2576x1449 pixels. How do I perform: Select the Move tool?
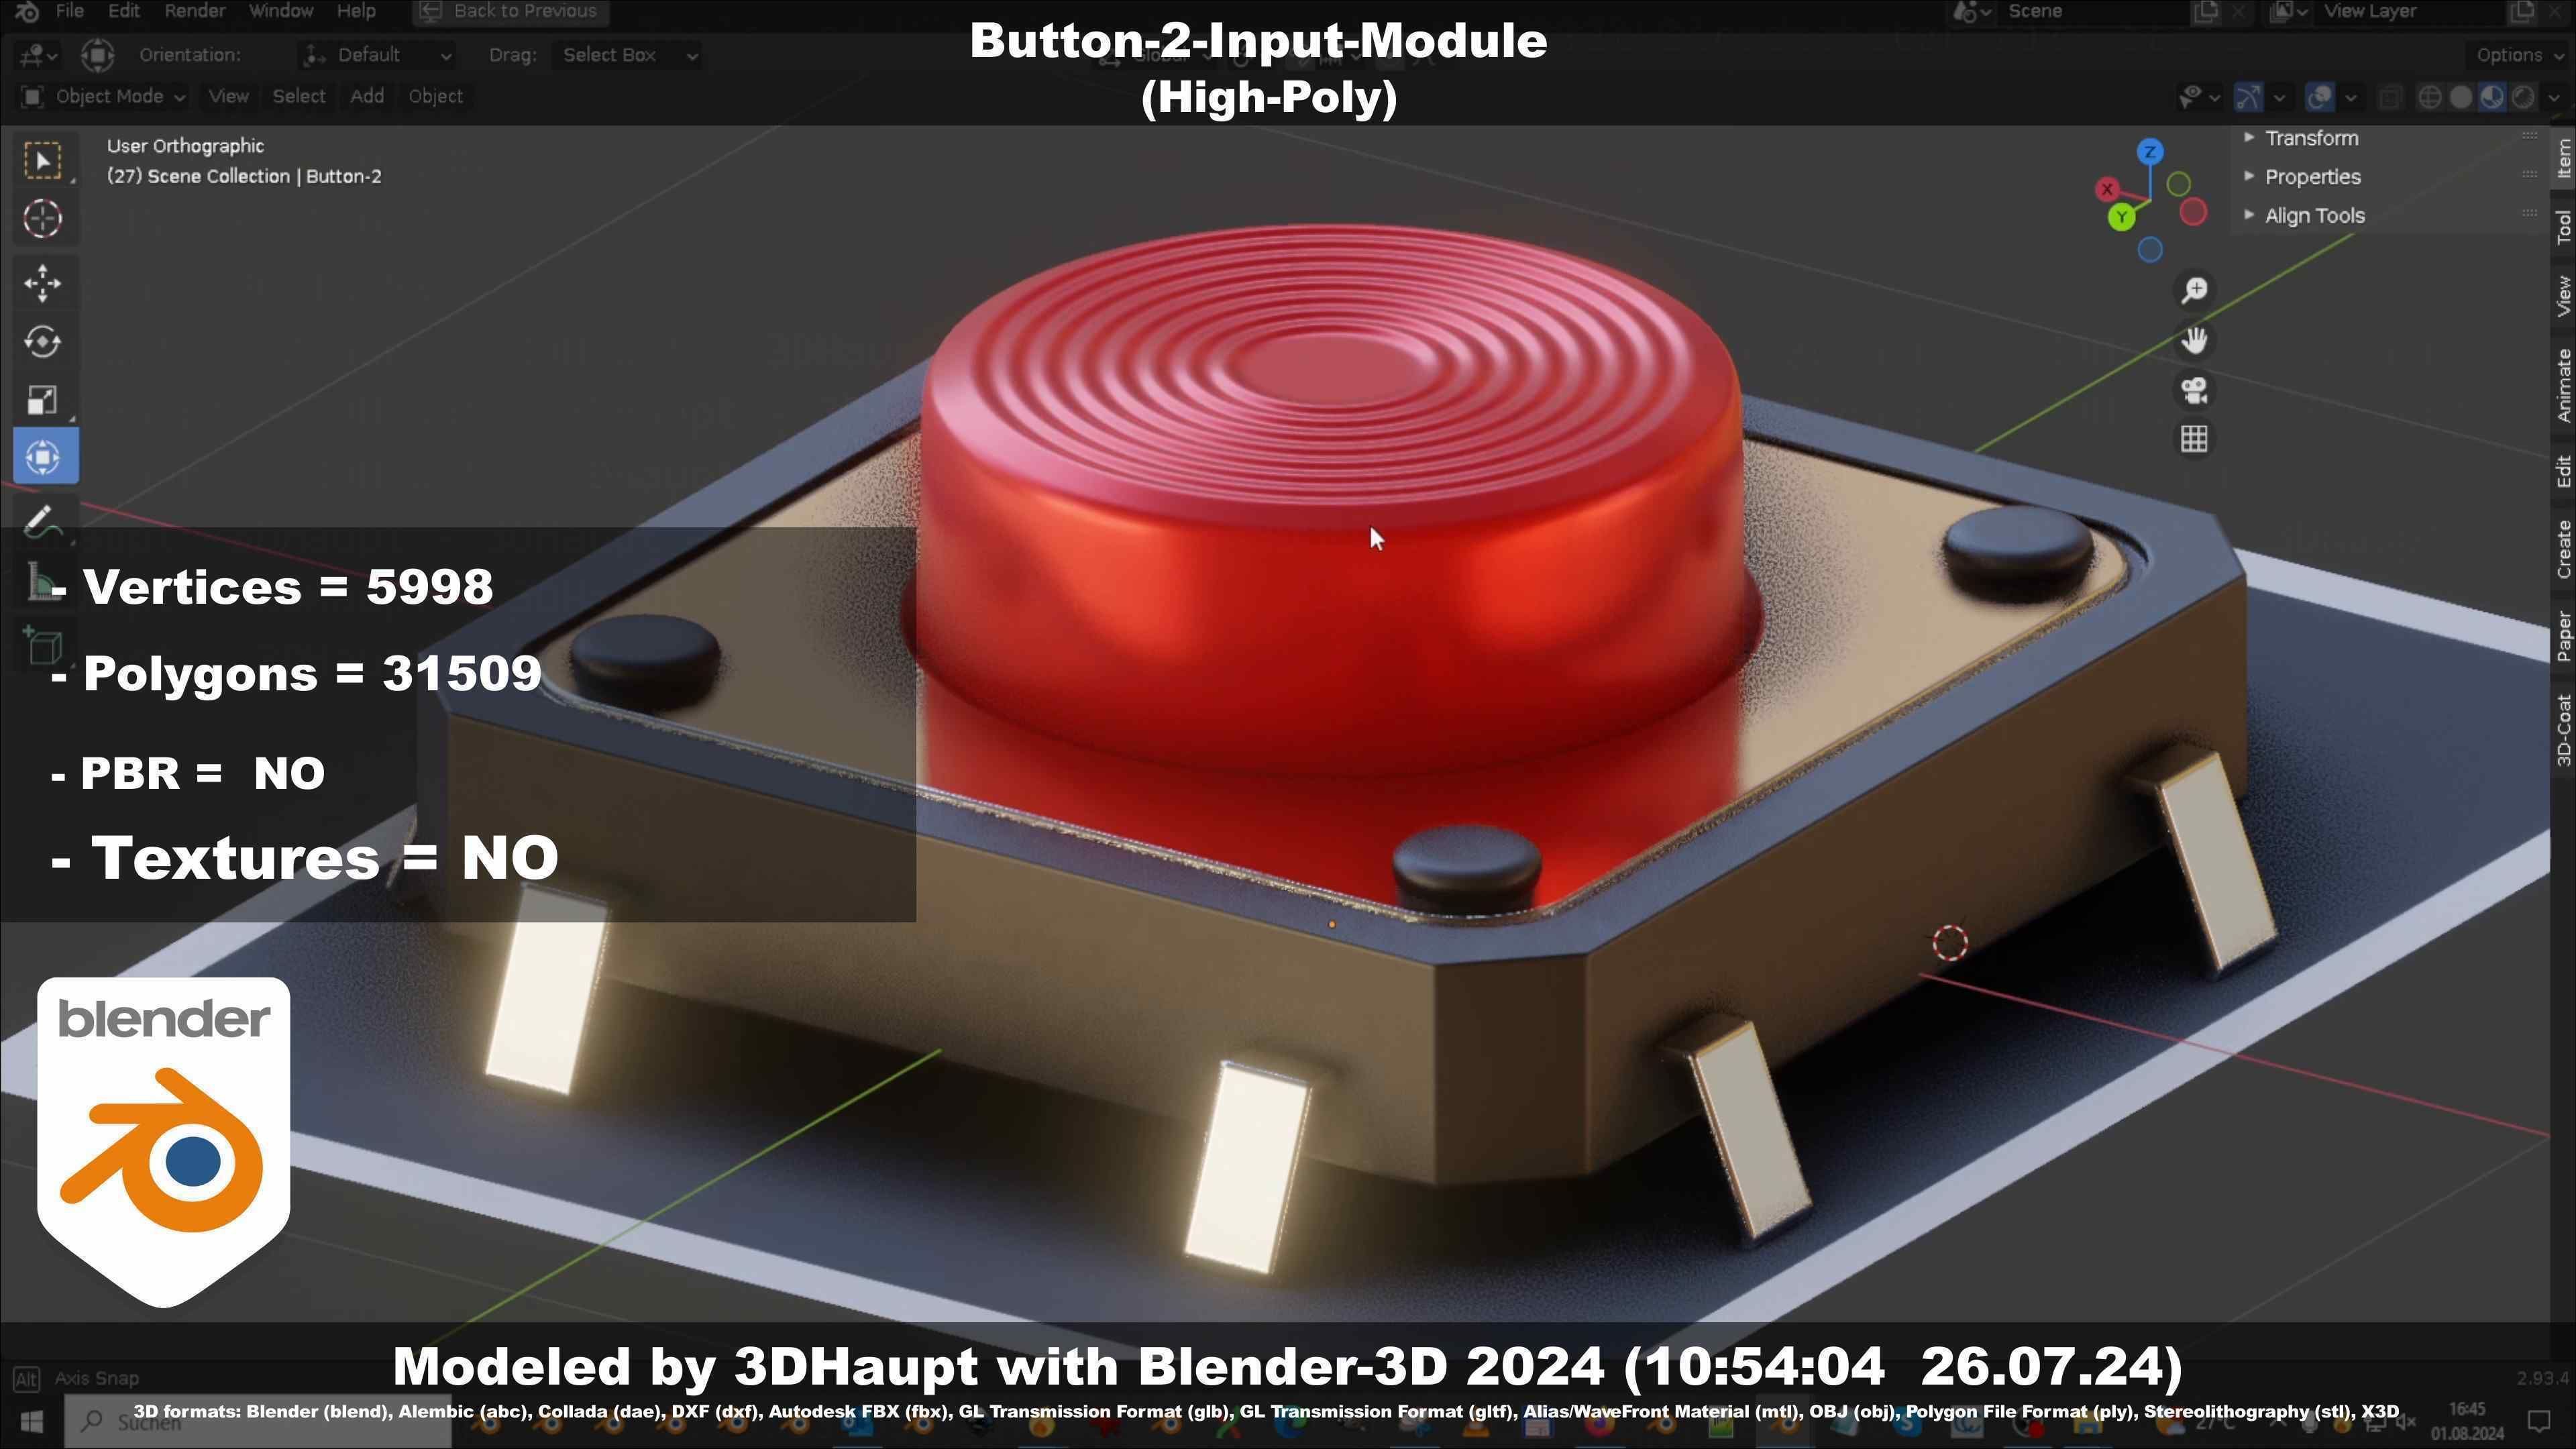coord(42,284)
